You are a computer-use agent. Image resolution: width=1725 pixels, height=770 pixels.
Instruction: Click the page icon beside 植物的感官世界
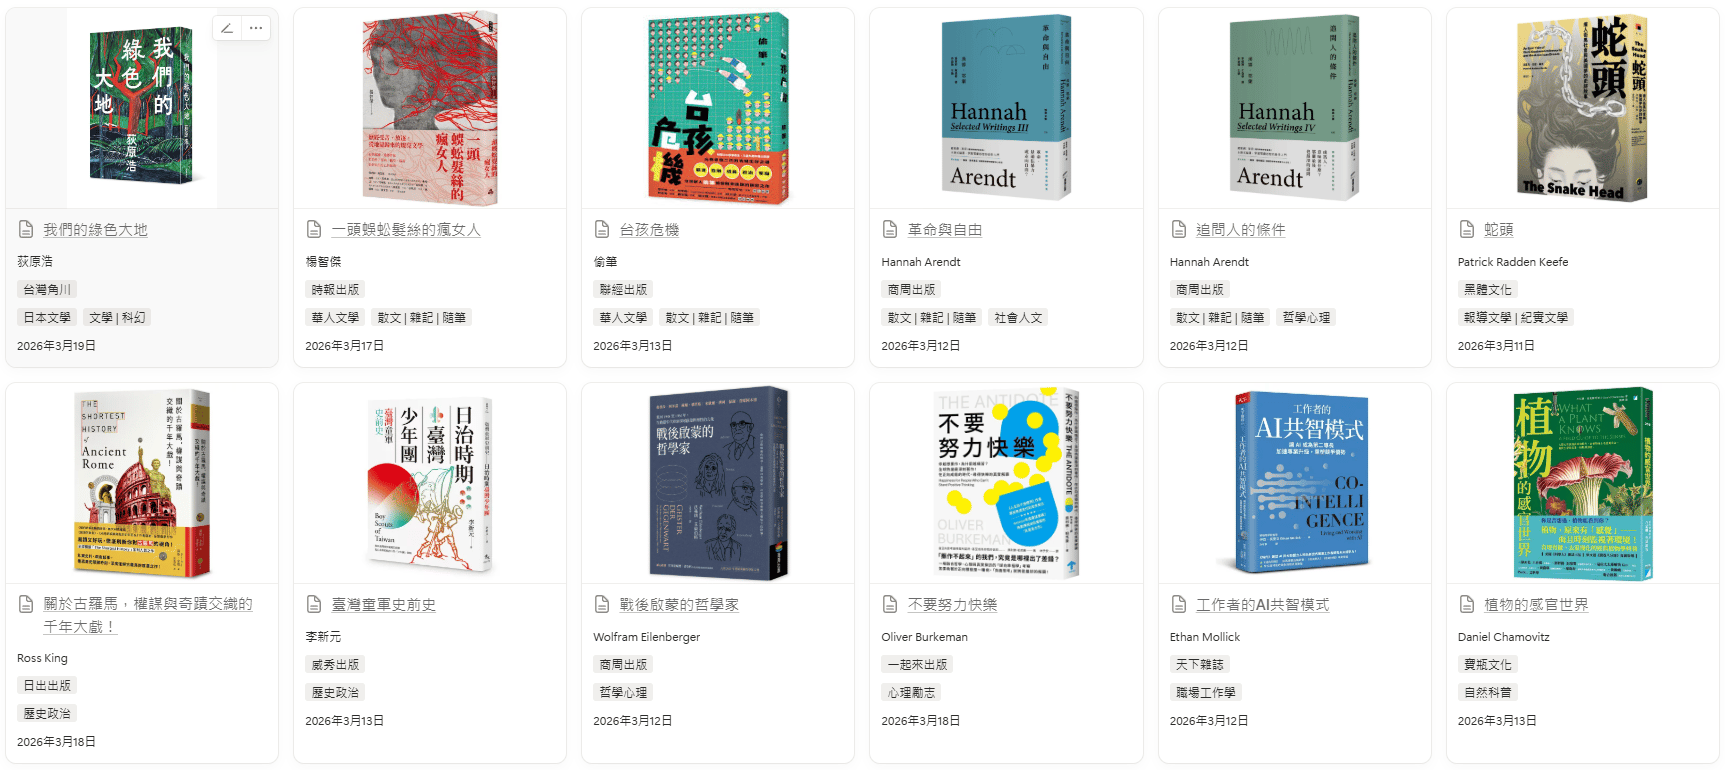1467,604
